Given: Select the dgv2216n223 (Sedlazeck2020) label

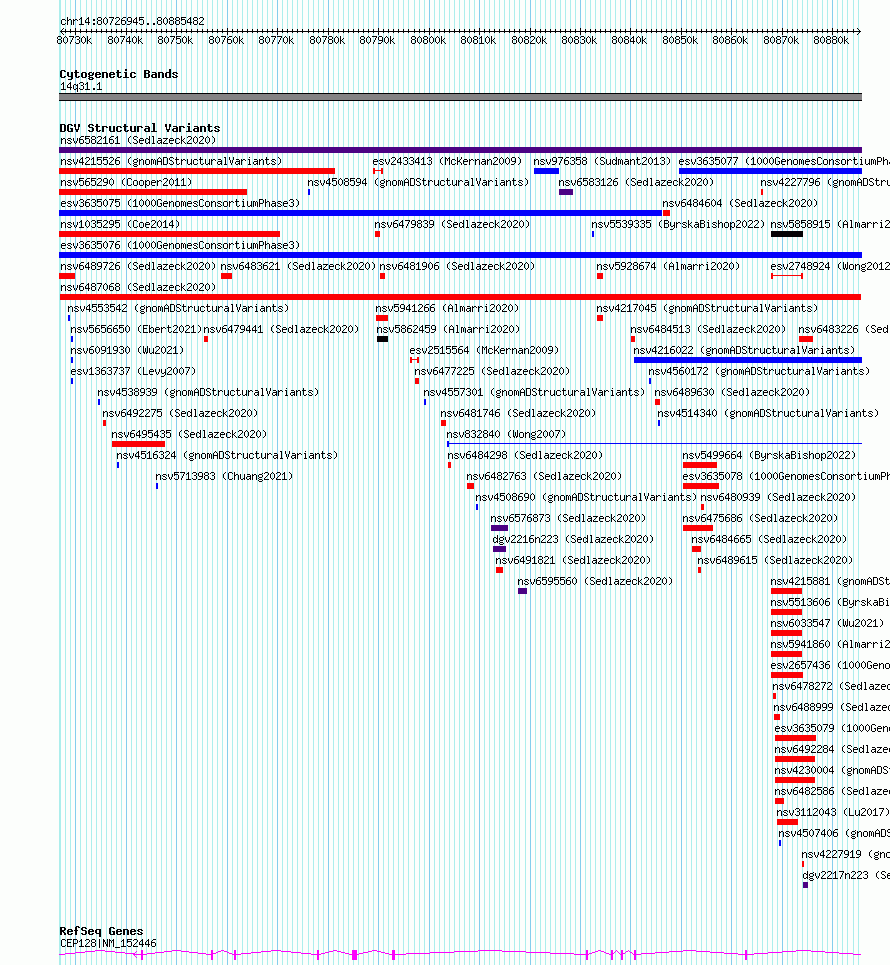Looking at the screenshot, I should [574, 539].
